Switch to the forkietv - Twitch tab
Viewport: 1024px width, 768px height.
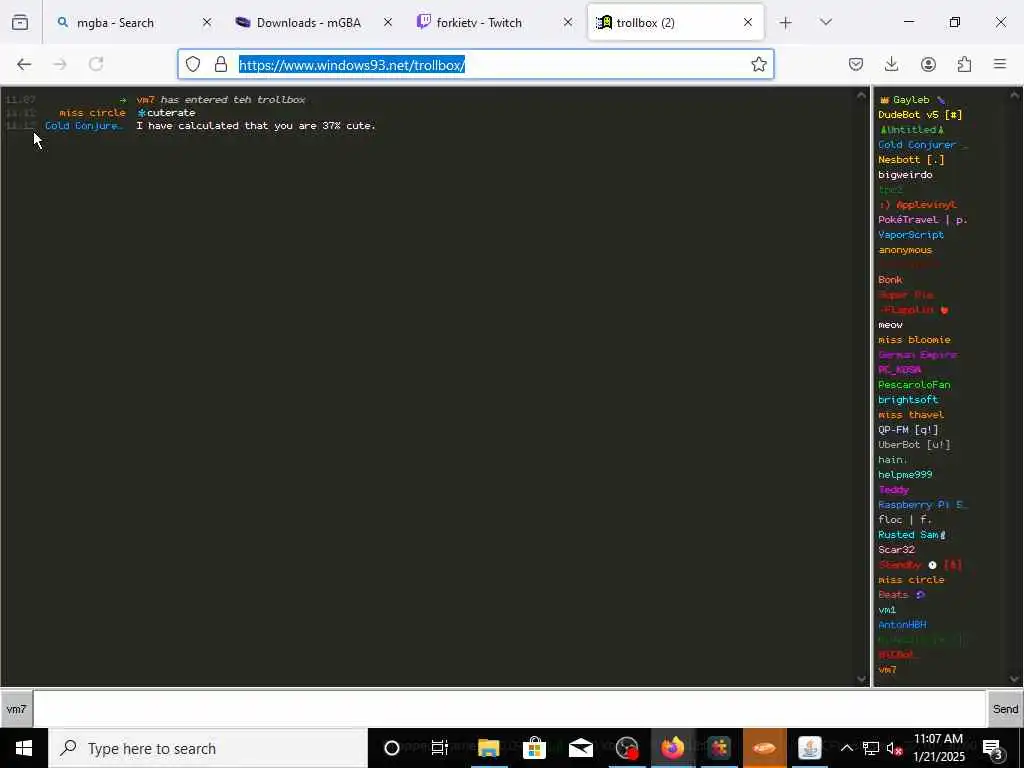point(494,23)
